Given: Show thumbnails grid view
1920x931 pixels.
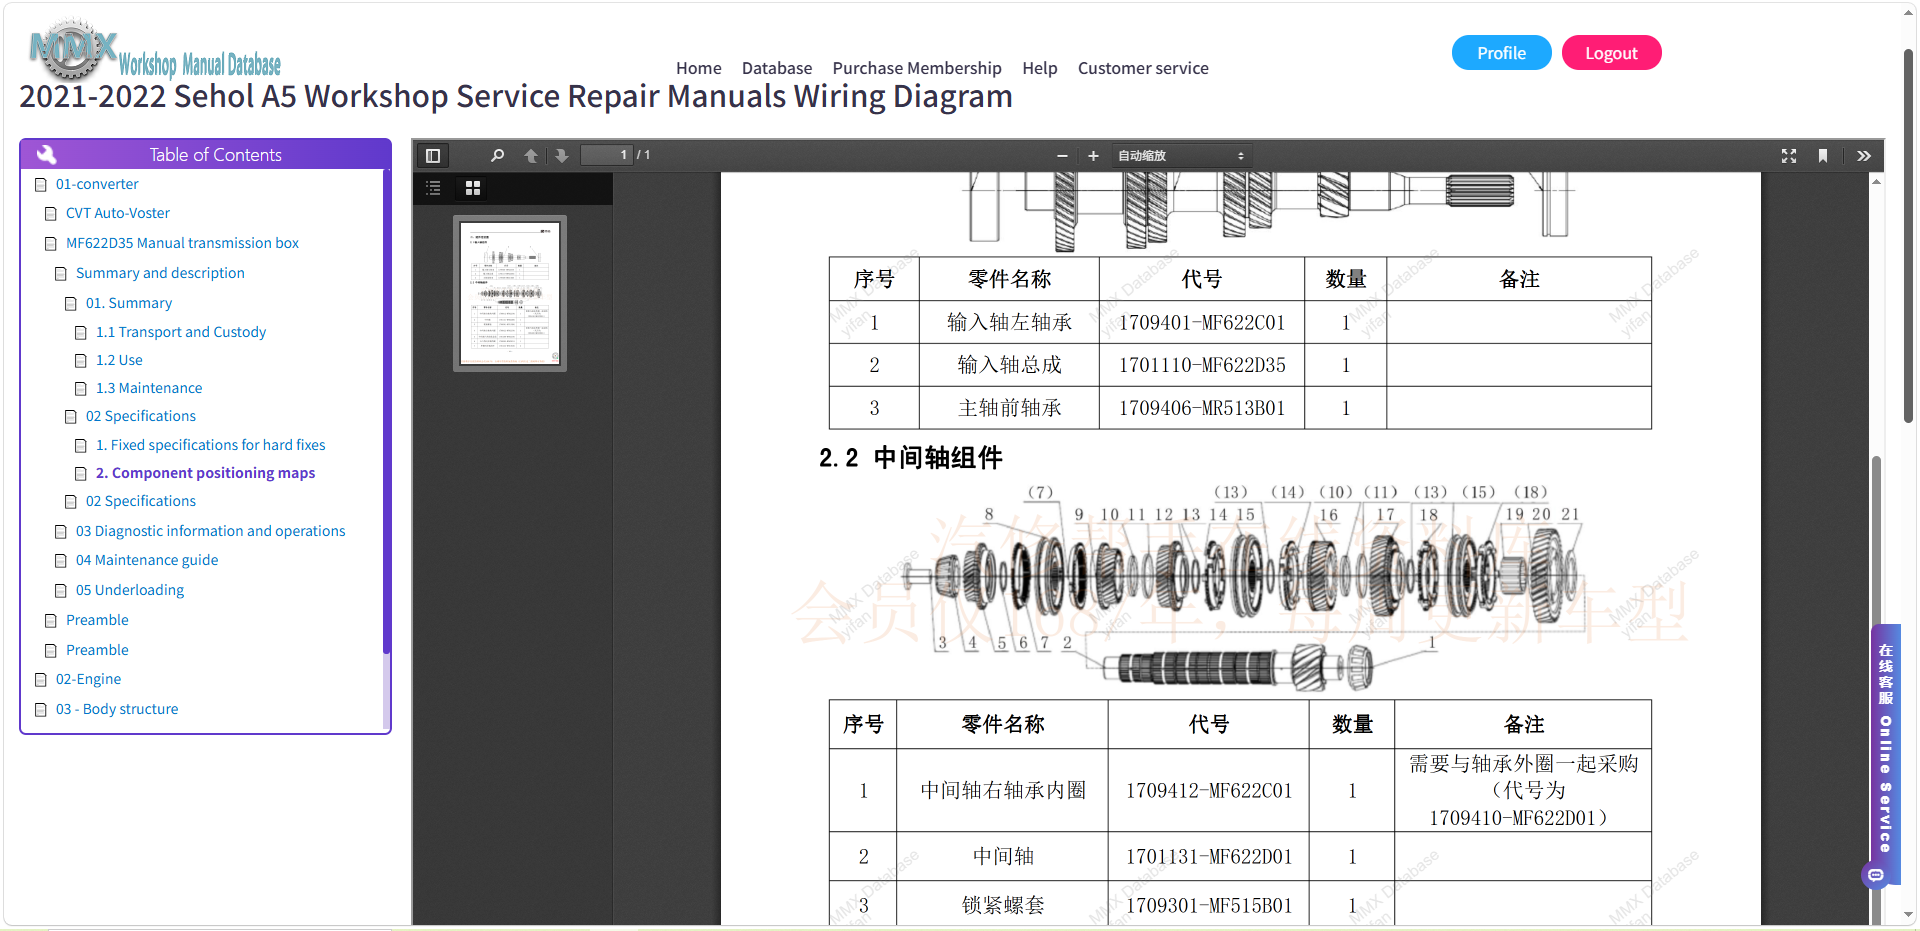Looking at the screenshot, I should (x=473, y=188).
